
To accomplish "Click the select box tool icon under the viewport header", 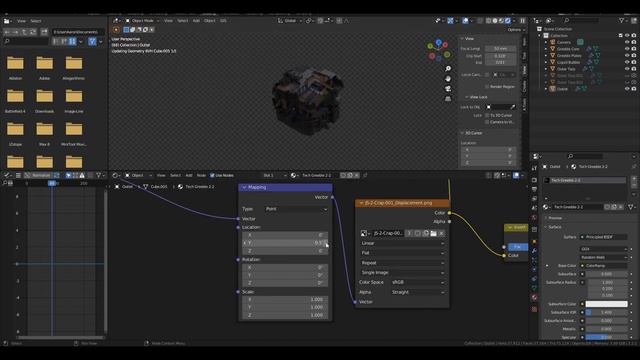I will tap(126, 30).
